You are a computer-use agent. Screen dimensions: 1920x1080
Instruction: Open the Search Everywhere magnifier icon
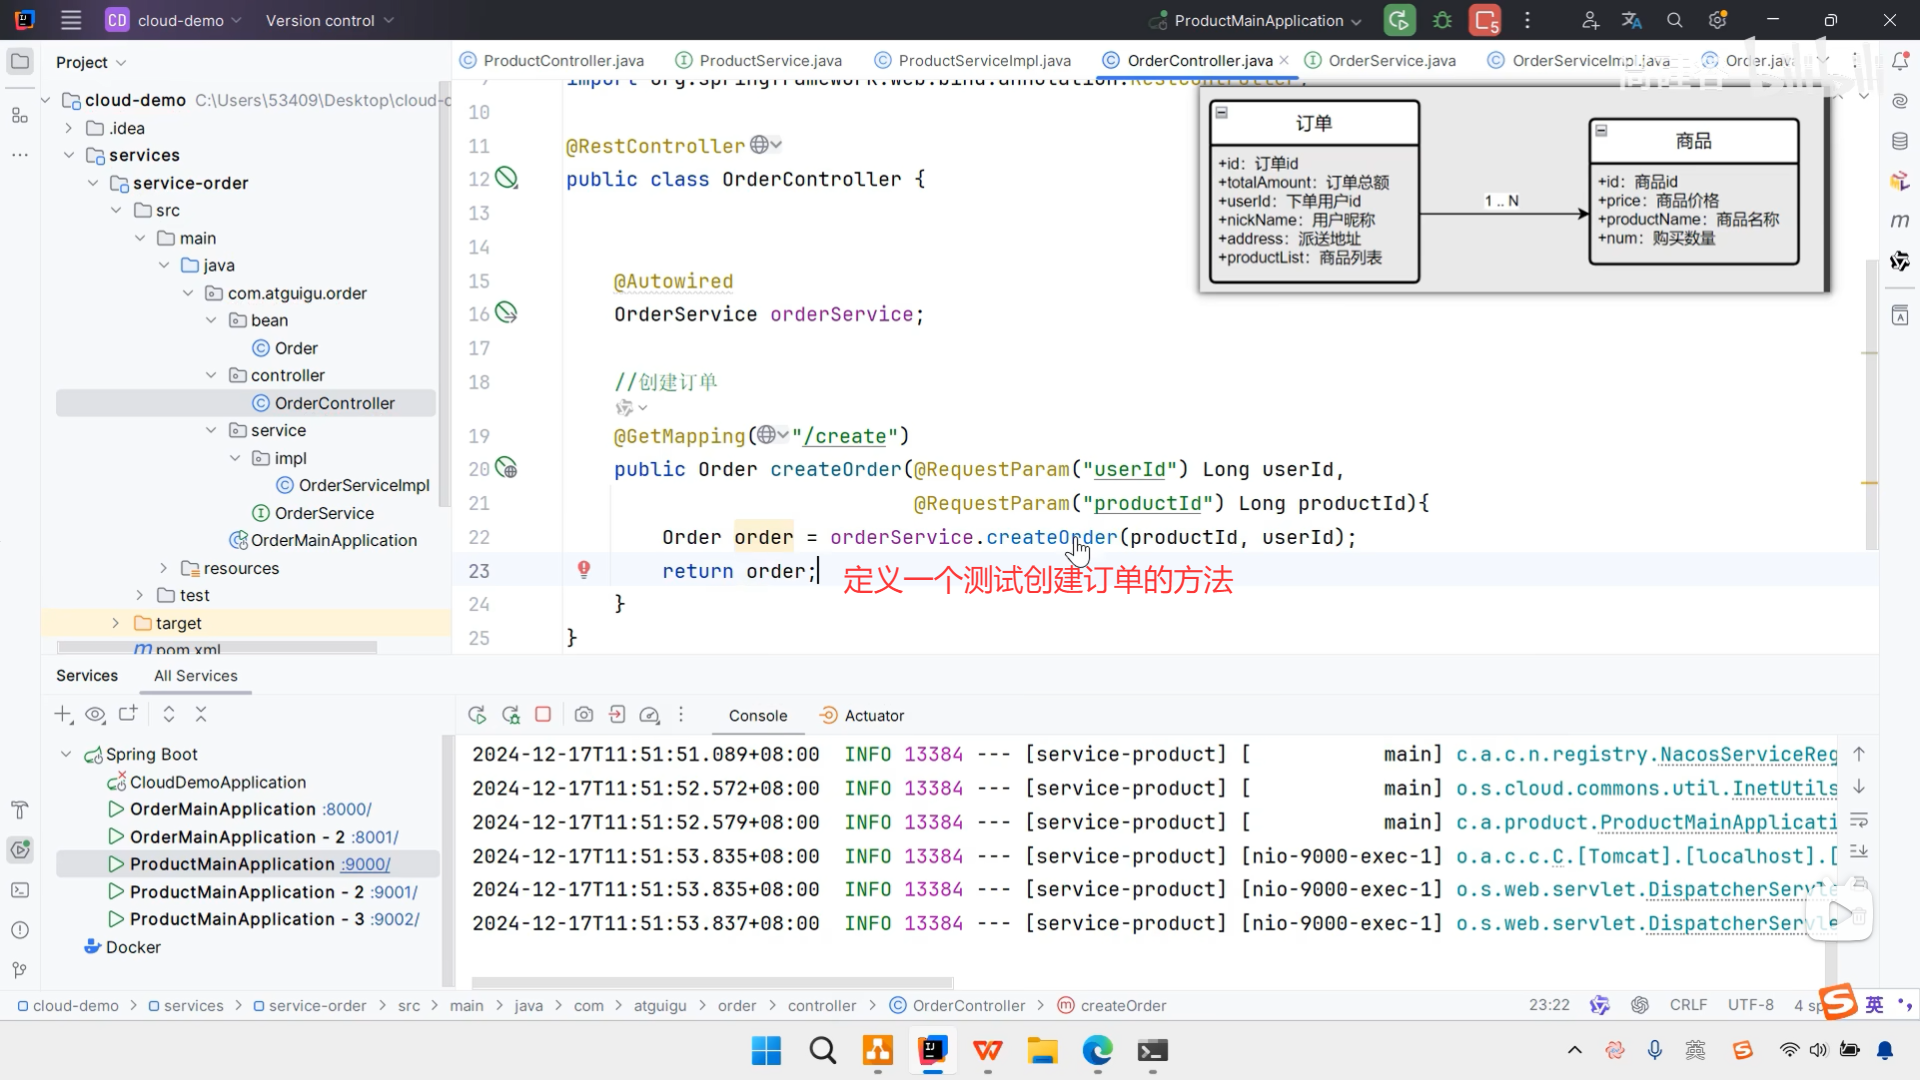pos(1675,20)
